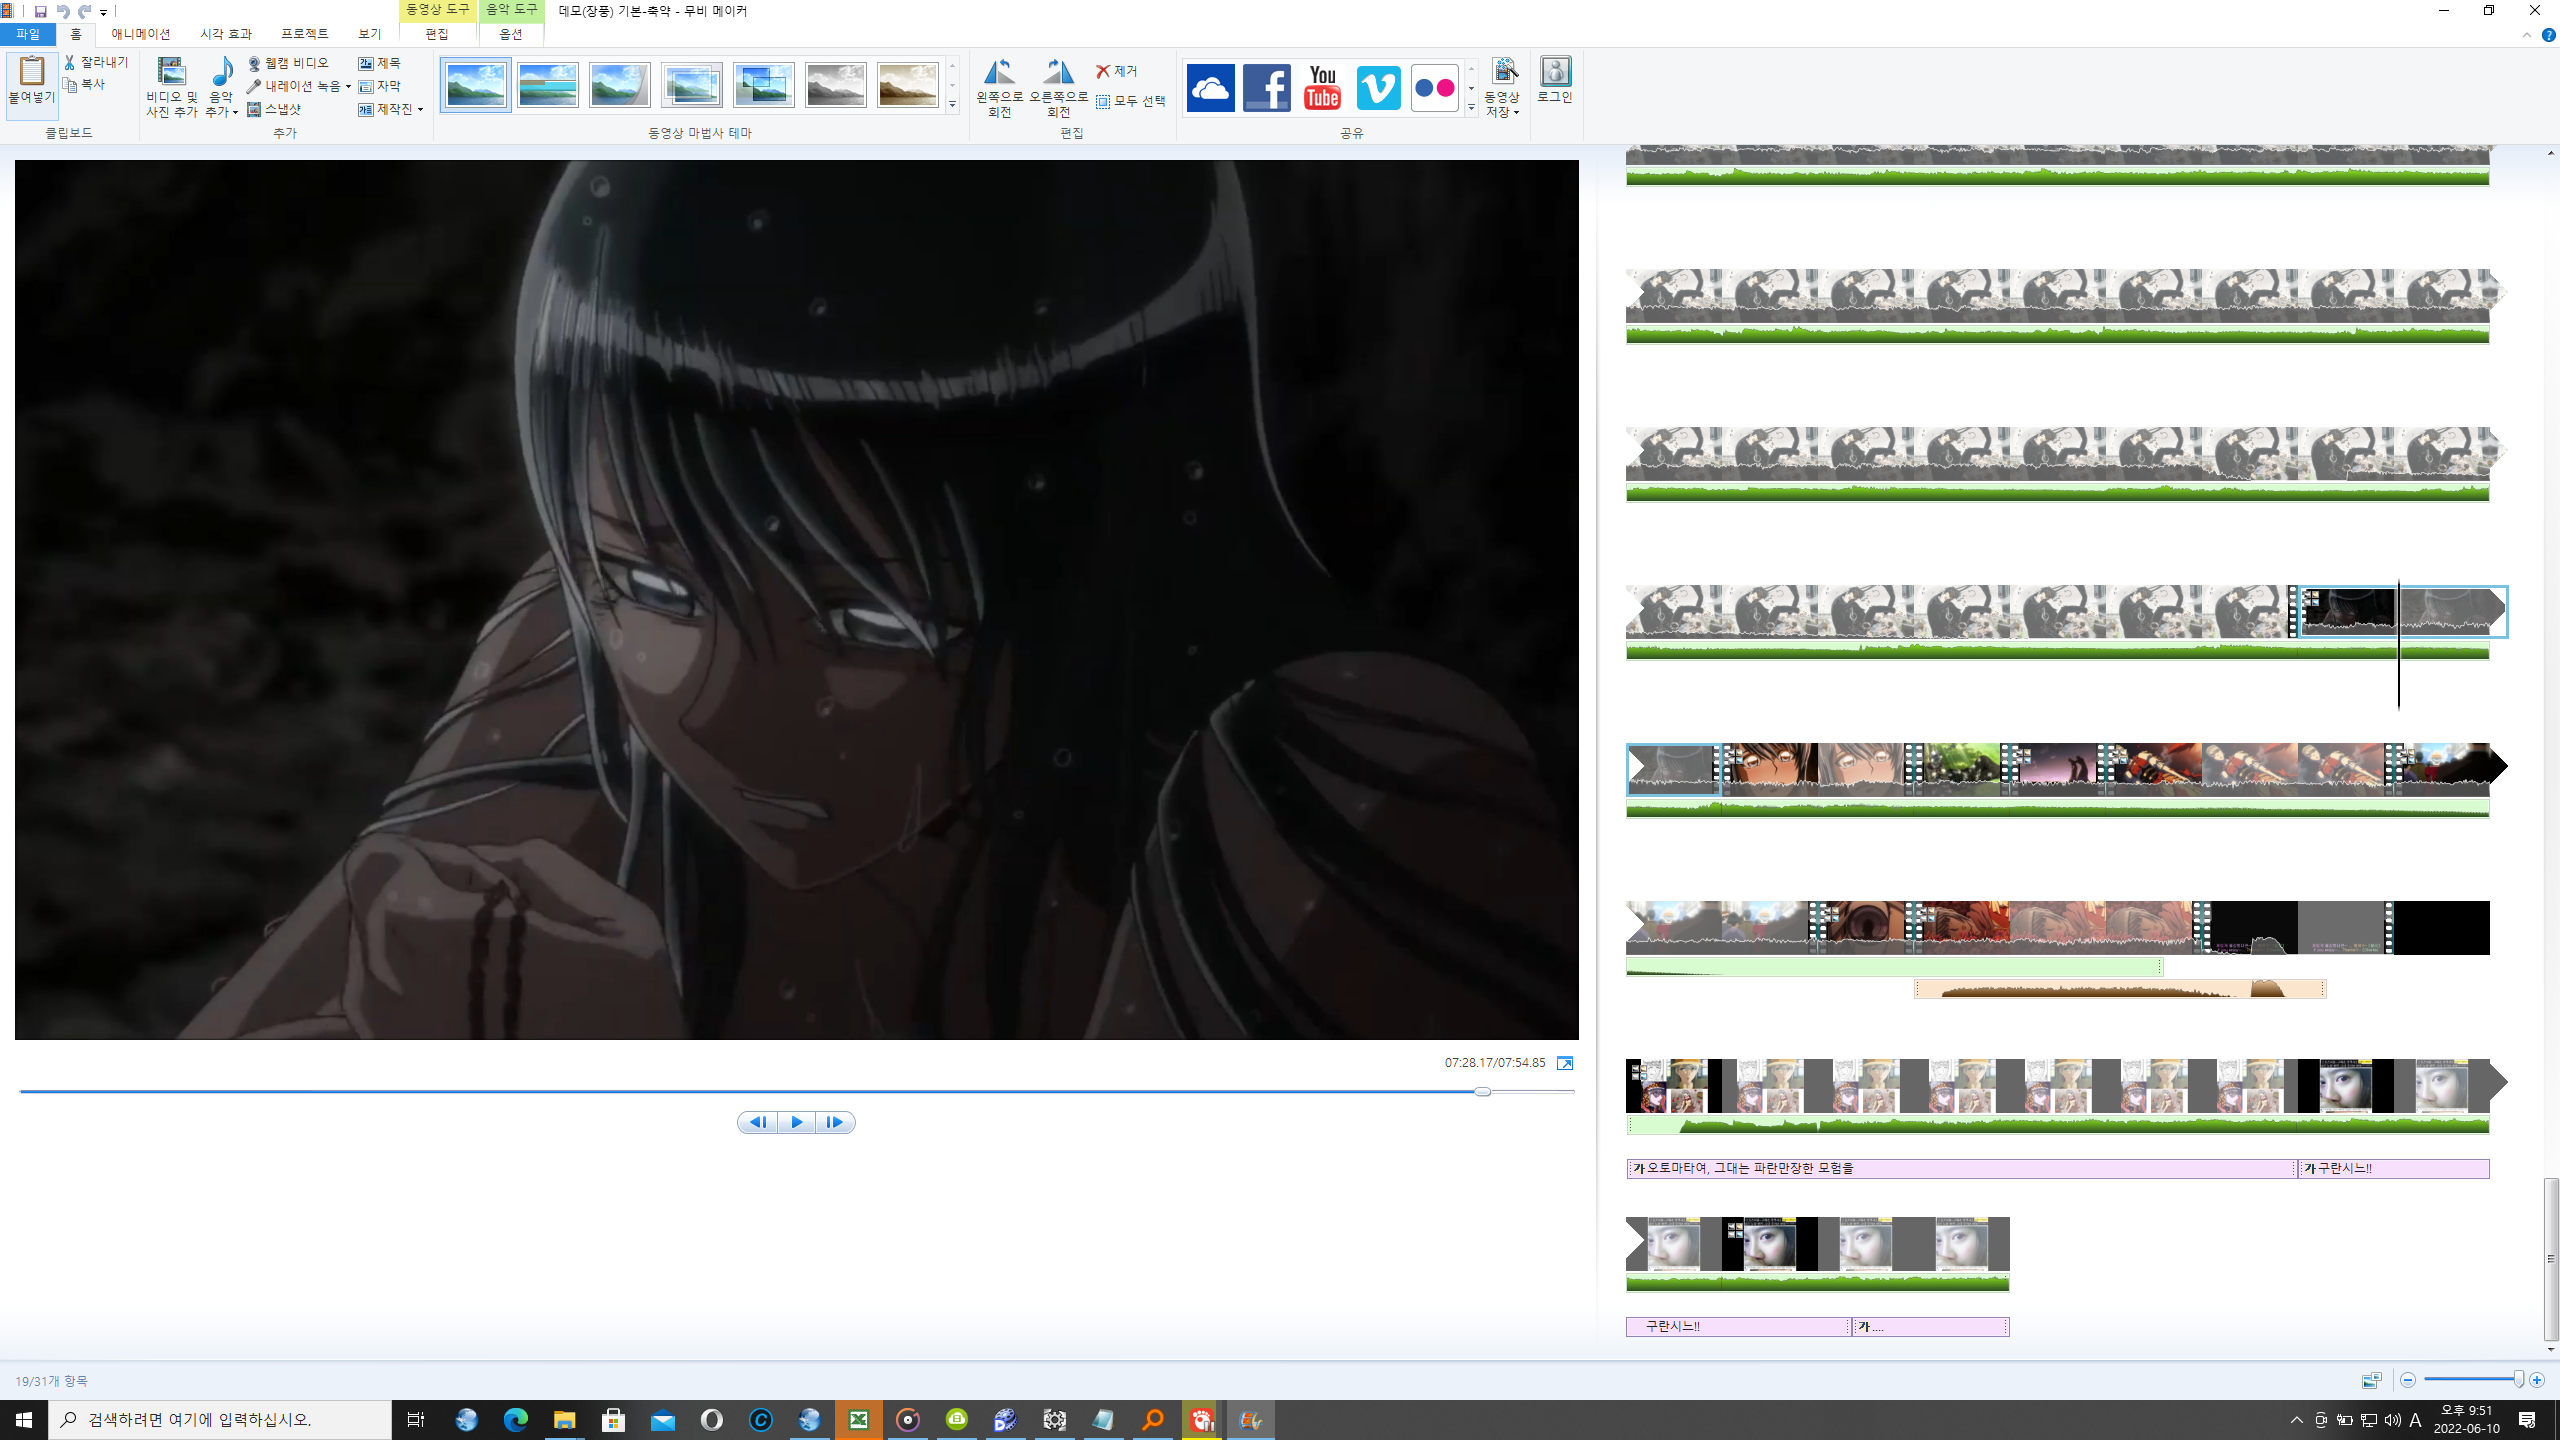Share to OneDrive cloud

pyautogui.click(x=1210, y=88)
